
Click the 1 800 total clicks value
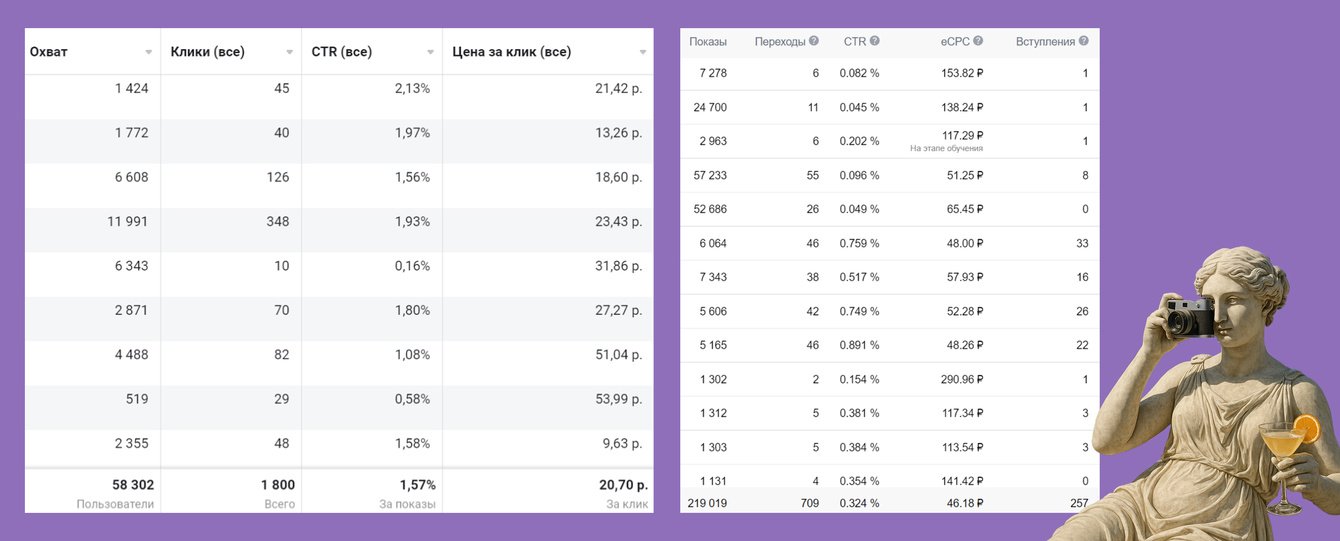tap(278, 485)
